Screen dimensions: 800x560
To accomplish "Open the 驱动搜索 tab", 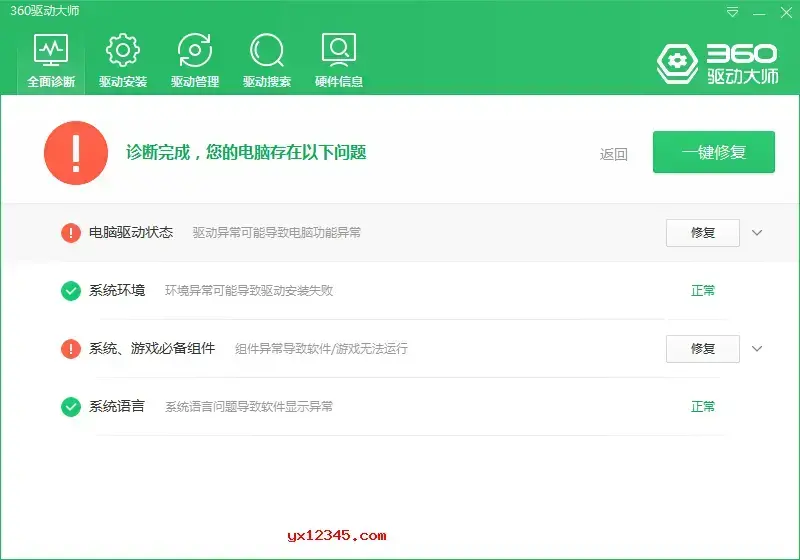I will pyautogui.click(x=267, y=60).
